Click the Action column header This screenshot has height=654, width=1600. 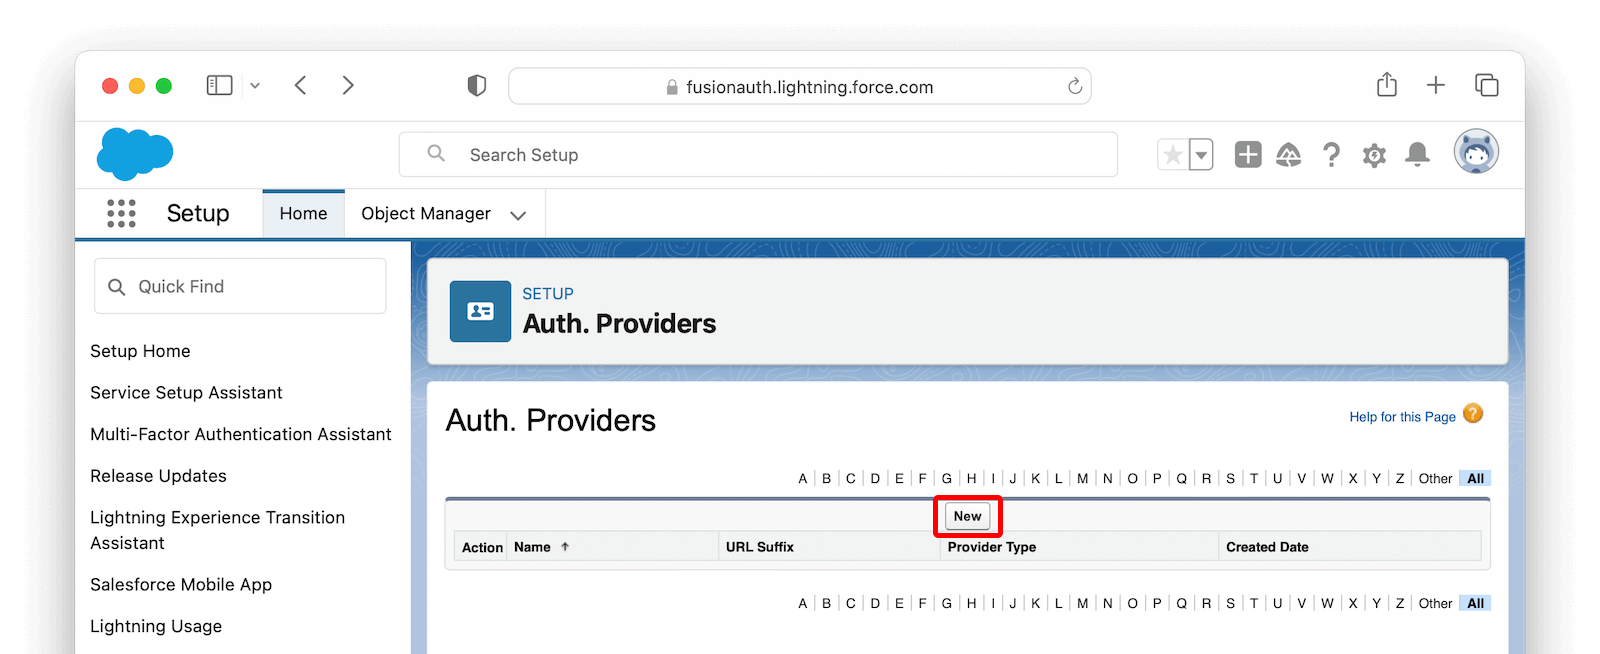(482, 547)
